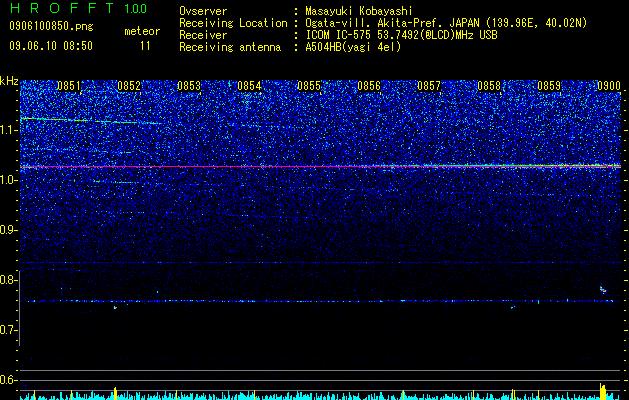629x400 pixels.
Task: Click the 0851 time marker
Action: pos(69,86)
